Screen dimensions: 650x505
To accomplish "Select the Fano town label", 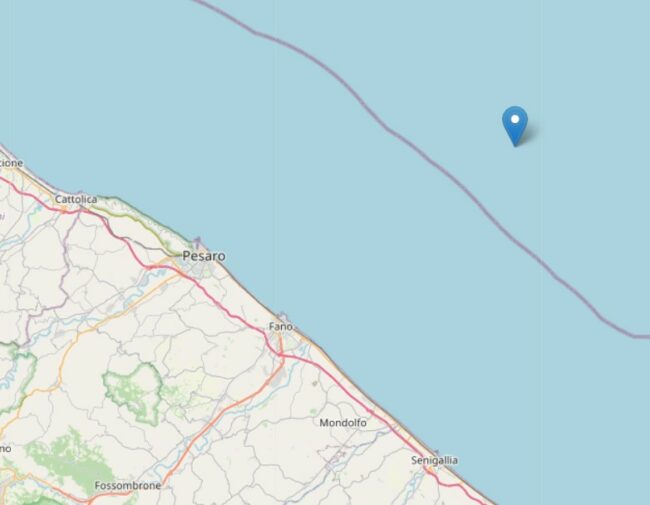I will [280, 327].
